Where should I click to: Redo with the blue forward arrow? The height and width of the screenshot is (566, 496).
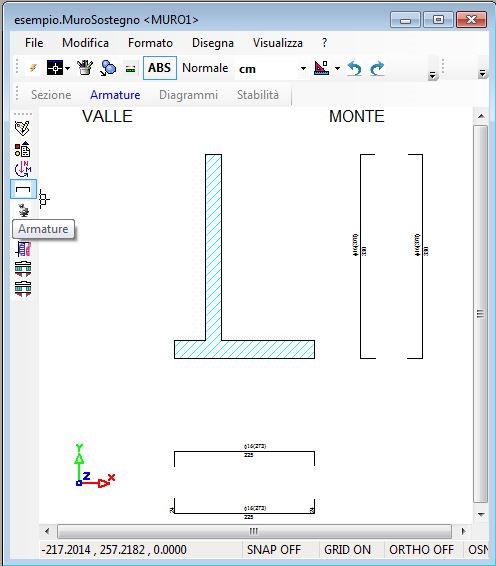click(377, 68)
